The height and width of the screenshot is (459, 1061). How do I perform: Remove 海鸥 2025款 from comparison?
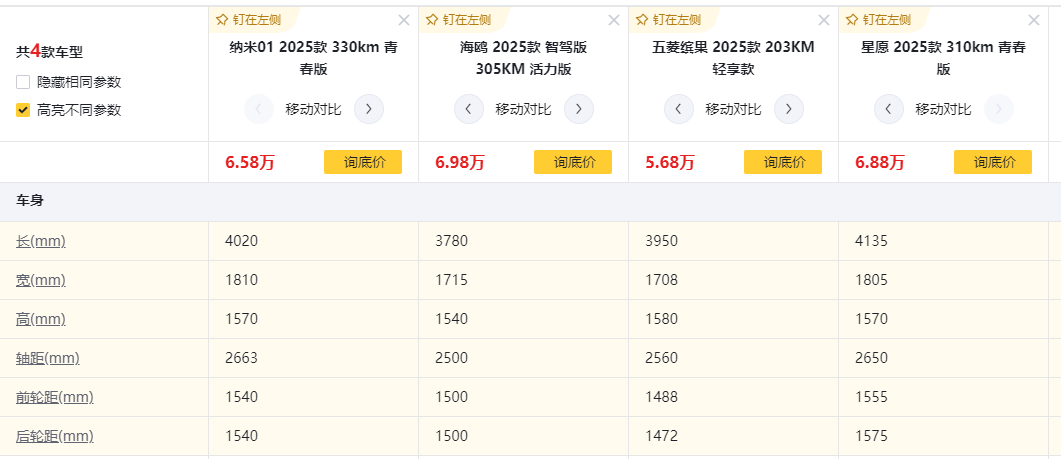(x=614, y=20)
